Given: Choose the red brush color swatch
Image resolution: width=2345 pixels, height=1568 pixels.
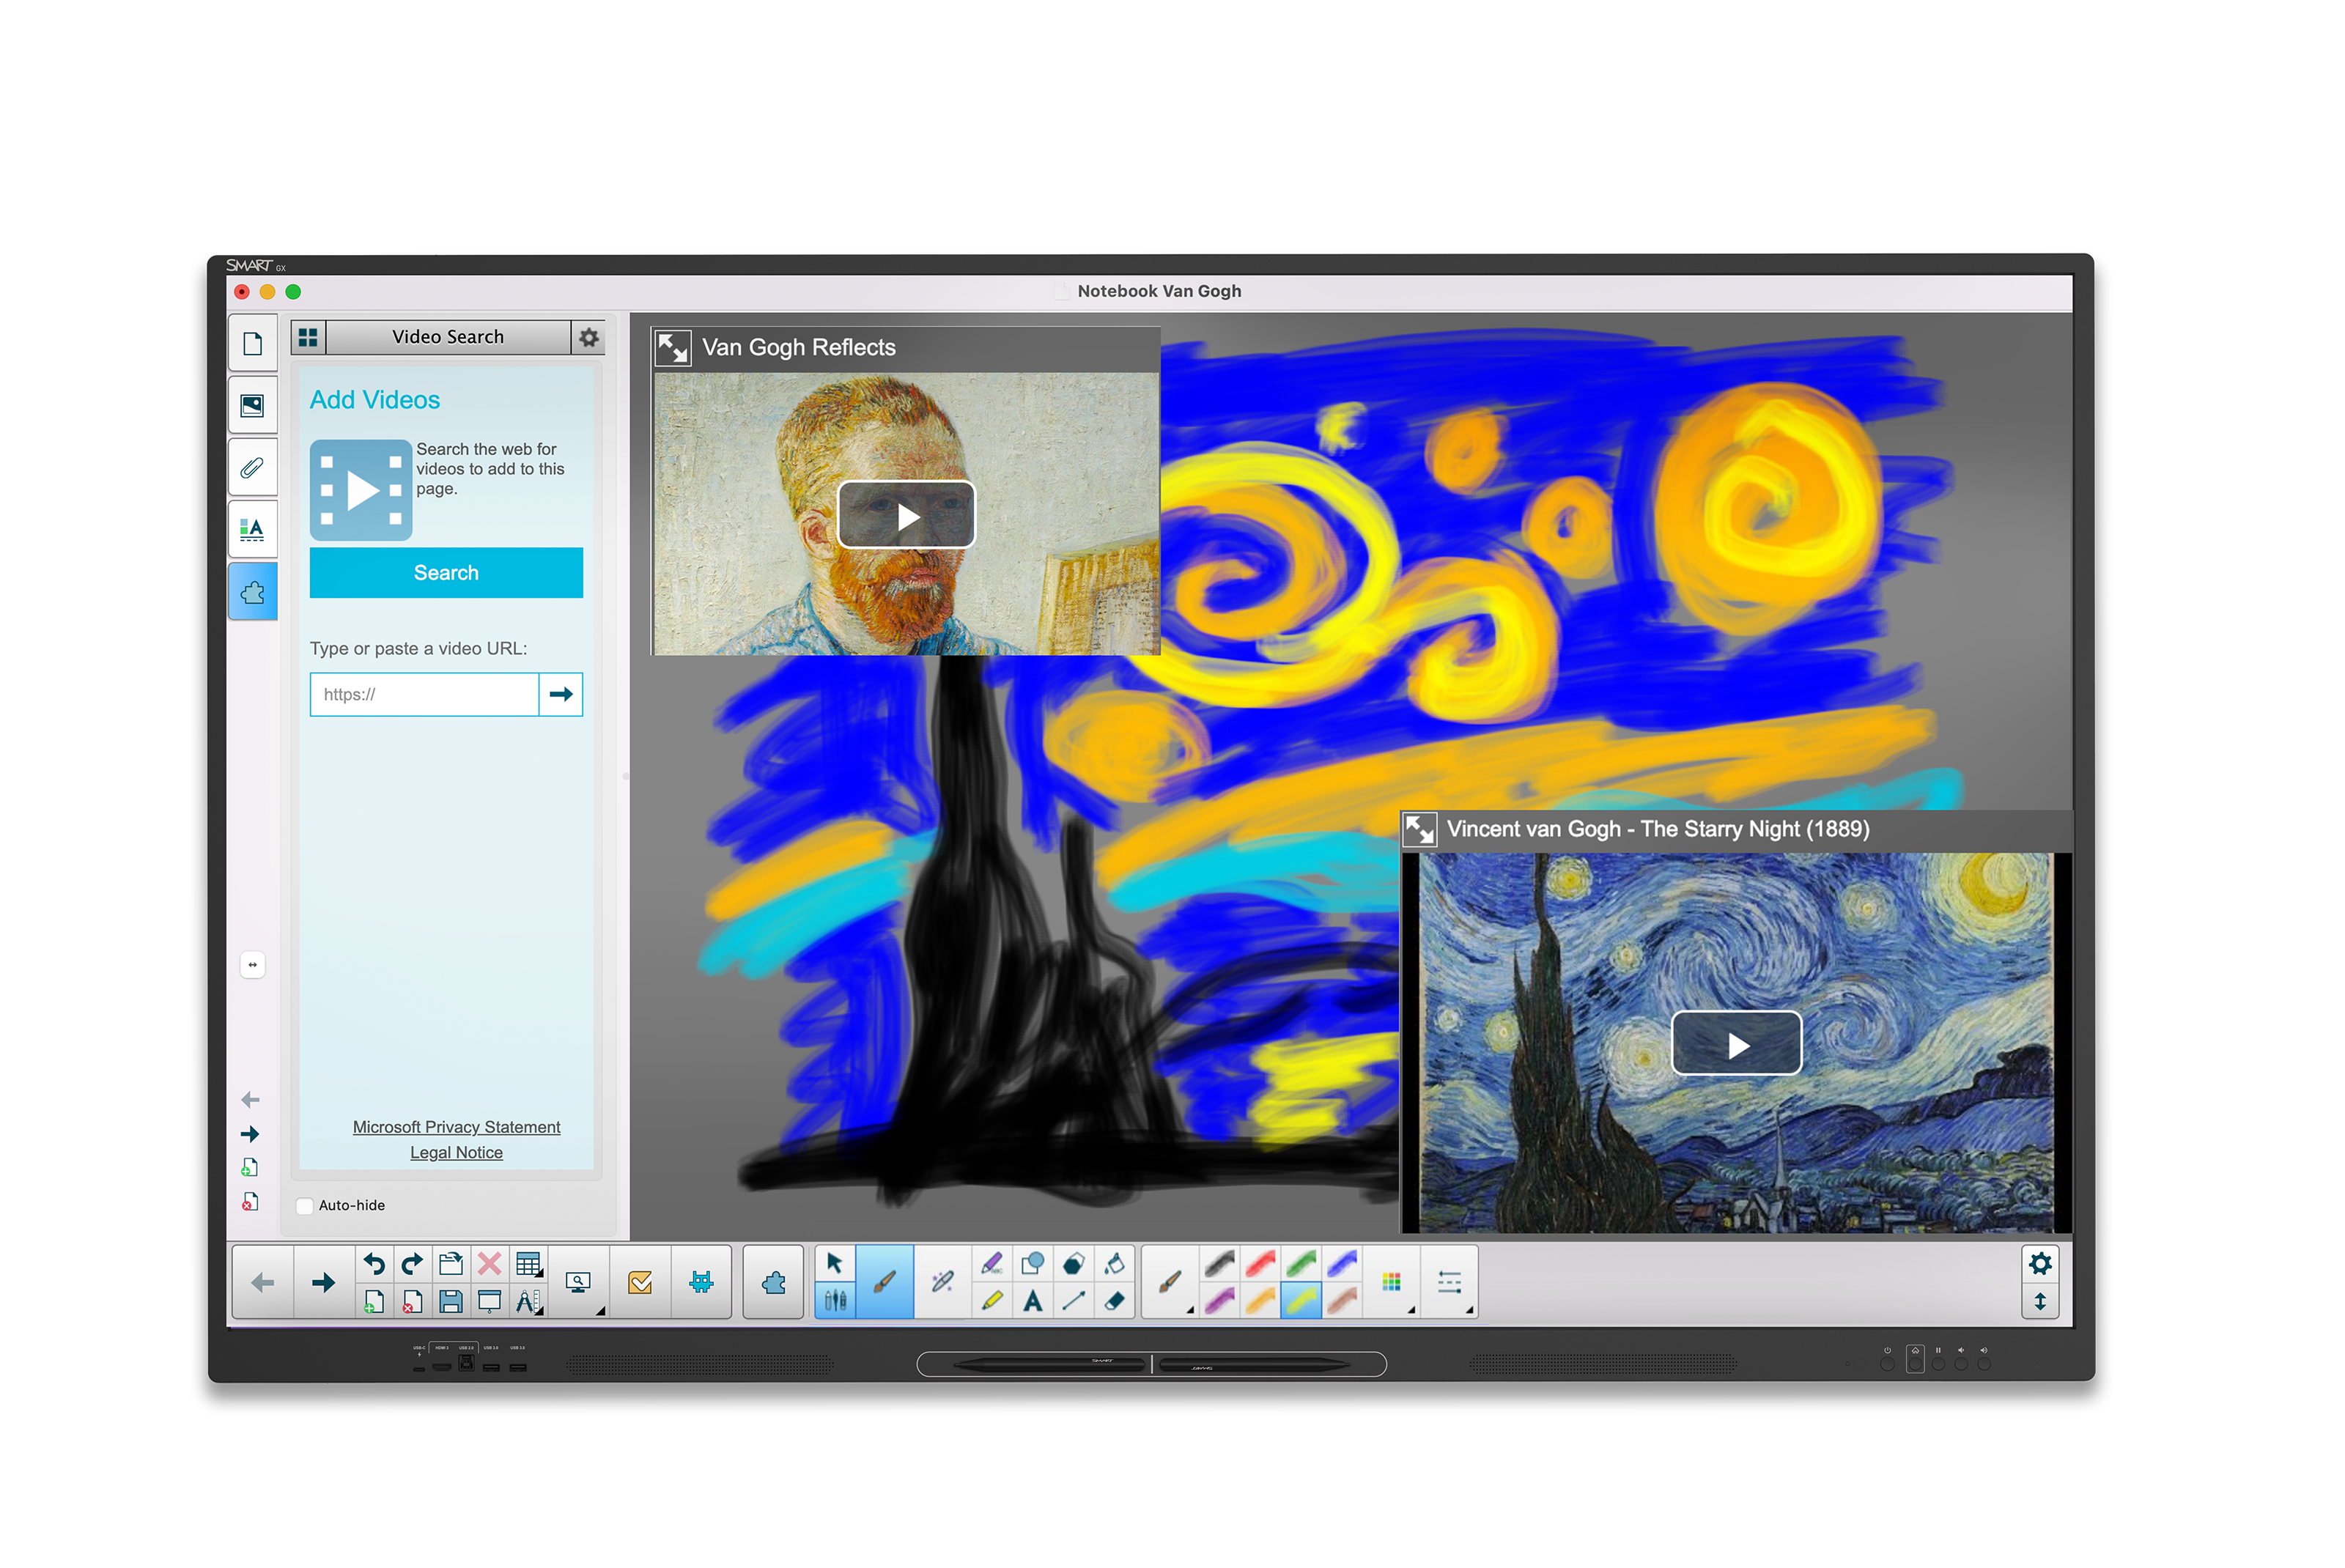Looking at the screenshot, I should pos(1260,1264).
